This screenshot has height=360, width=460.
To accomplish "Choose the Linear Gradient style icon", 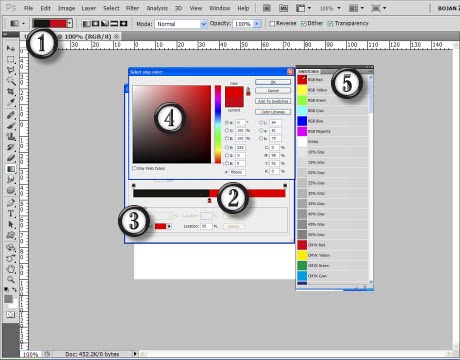I will pos(87,24).
